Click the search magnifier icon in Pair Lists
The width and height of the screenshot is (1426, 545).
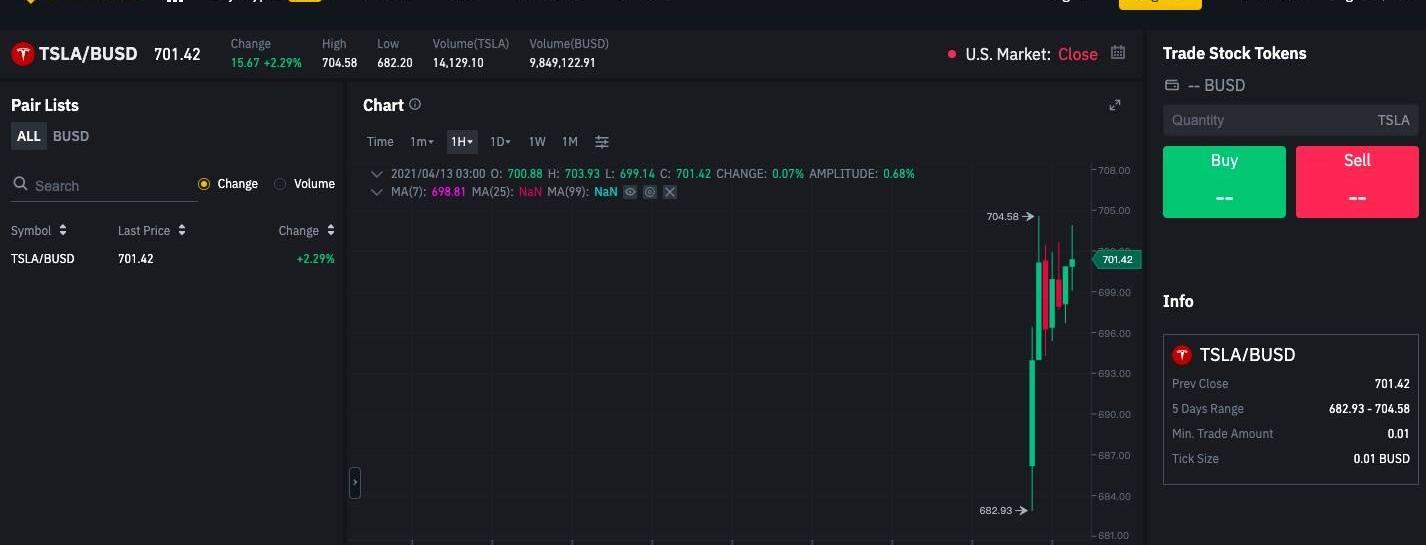(x=20, y=185)
